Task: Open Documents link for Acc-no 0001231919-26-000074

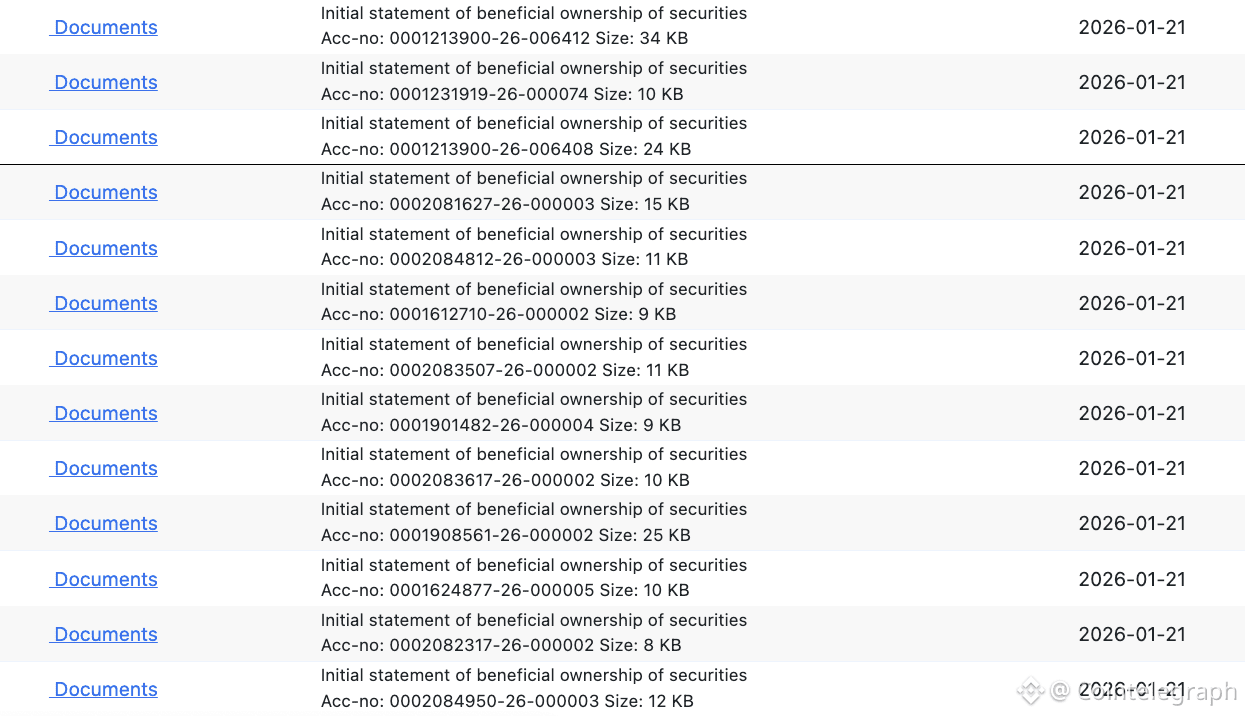Action: coord(105,82)
